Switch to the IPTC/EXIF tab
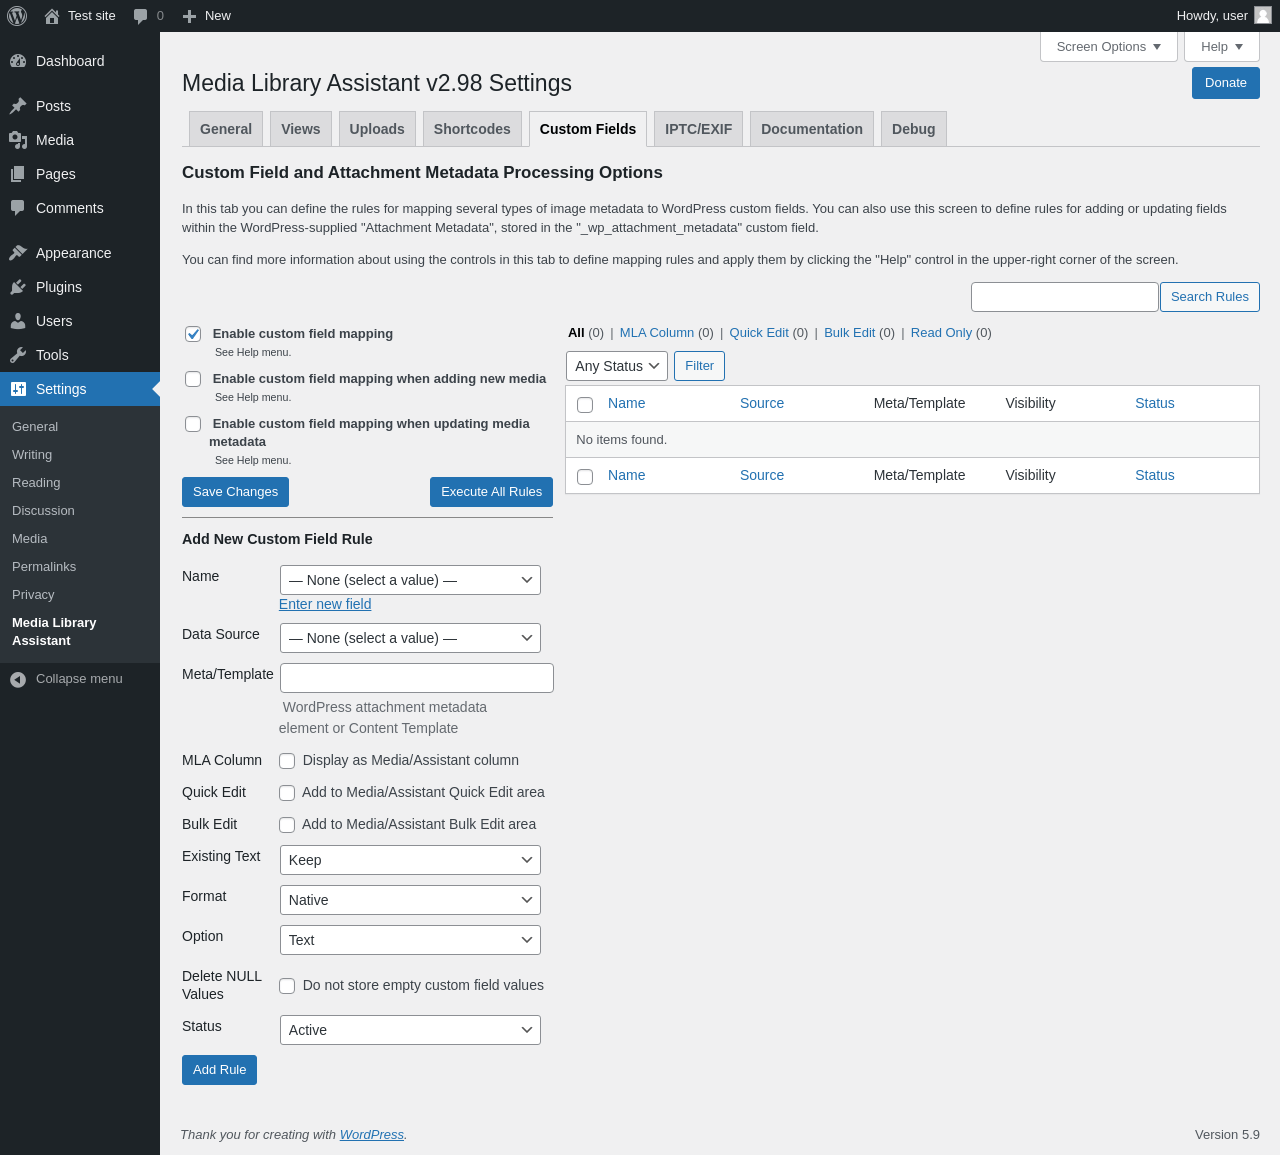Viewport: 1280px width, 1155px height. (x=698, y=129)
